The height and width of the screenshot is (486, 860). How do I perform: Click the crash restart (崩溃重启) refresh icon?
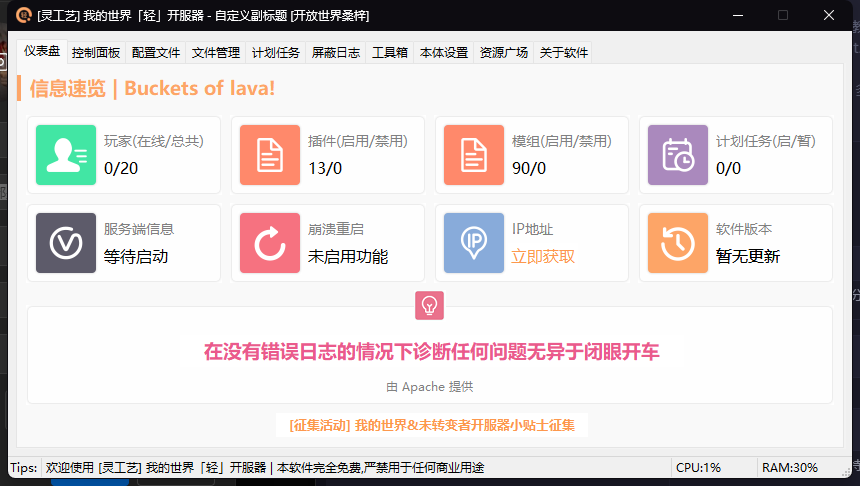pyautogui.click(x=270, y=243)
